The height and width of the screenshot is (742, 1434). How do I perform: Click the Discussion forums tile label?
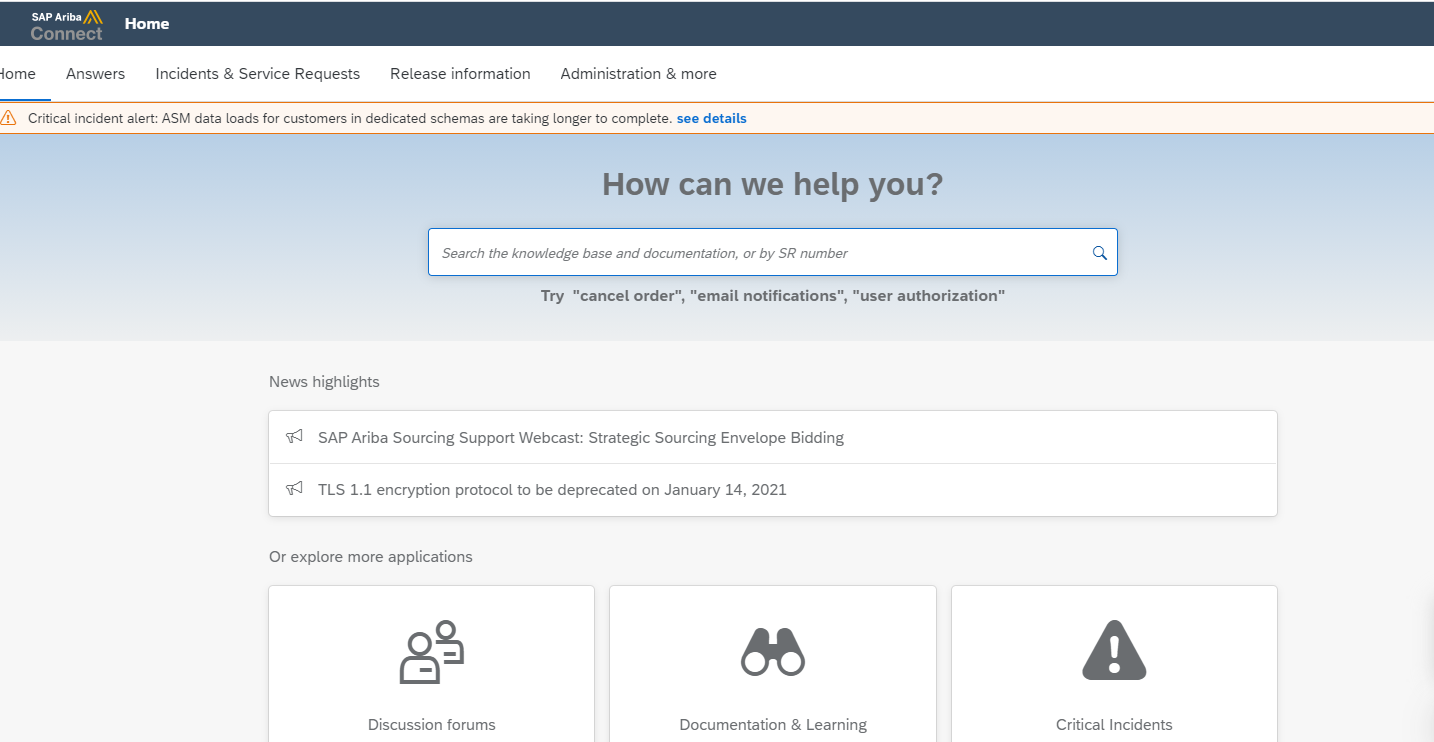click(x=432, y=725)
